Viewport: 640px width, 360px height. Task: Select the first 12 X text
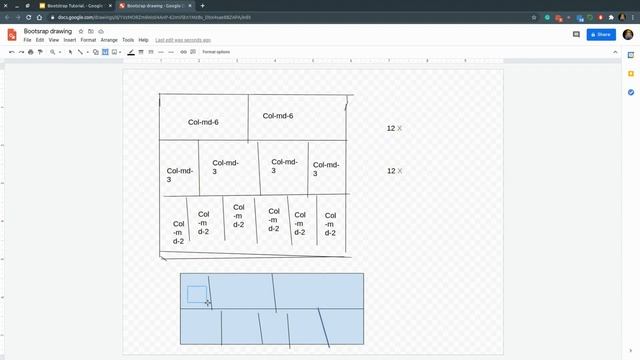coord(394,128)
